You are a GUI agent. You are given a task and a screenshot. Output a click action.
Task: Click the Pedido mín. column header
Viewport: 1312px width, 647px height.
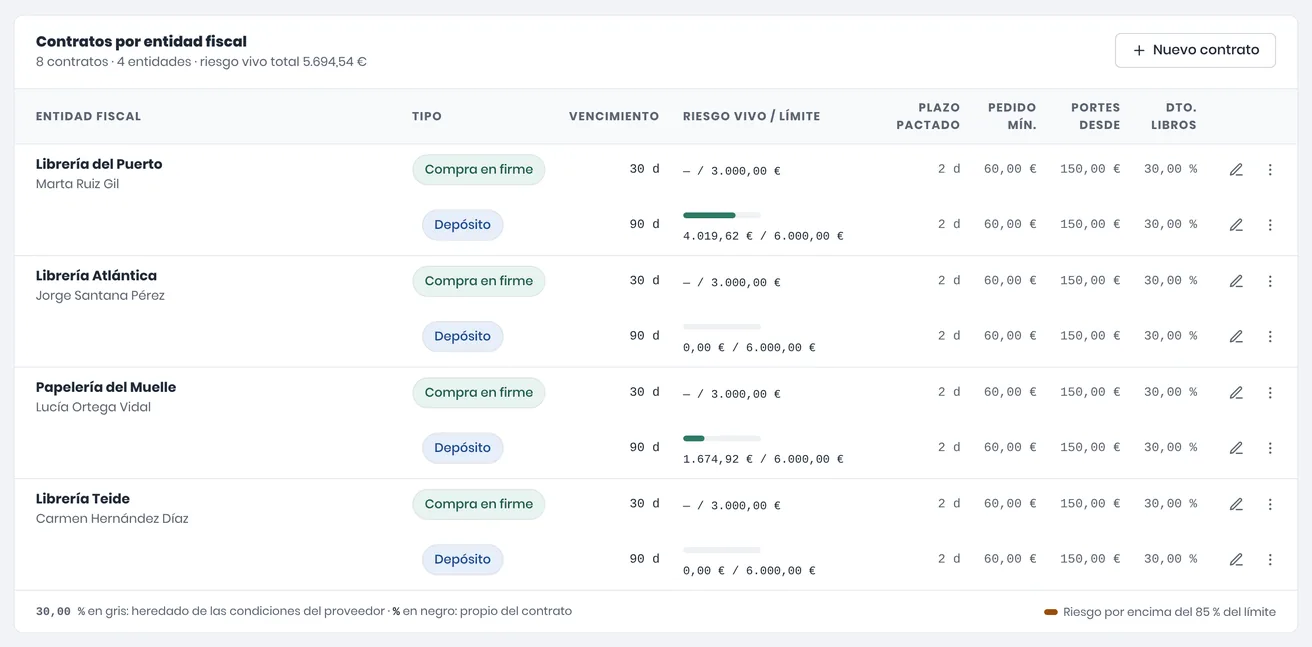(x=1012, y=116)
